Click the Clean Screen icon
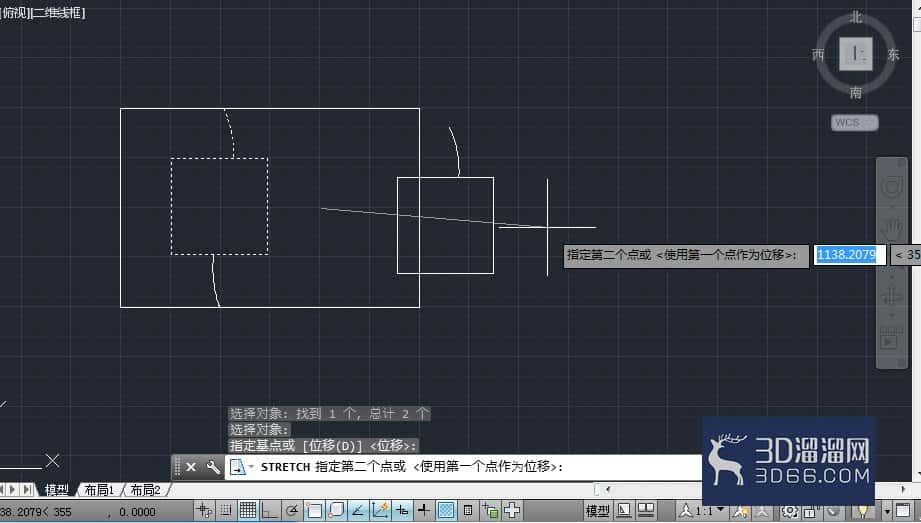921x523 pixels. coord(903,510)
